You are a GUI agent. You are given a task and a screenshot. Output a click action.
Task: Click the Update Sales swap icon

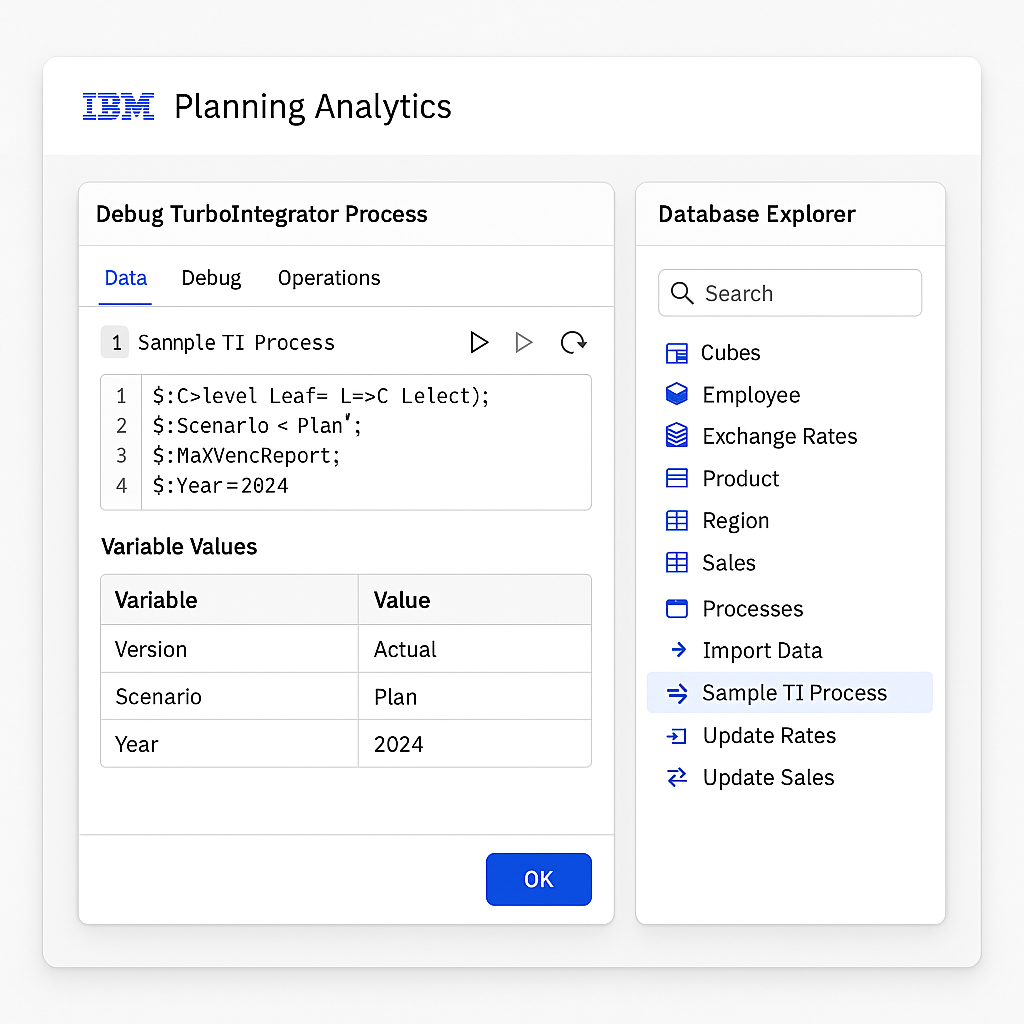(677, 777)
